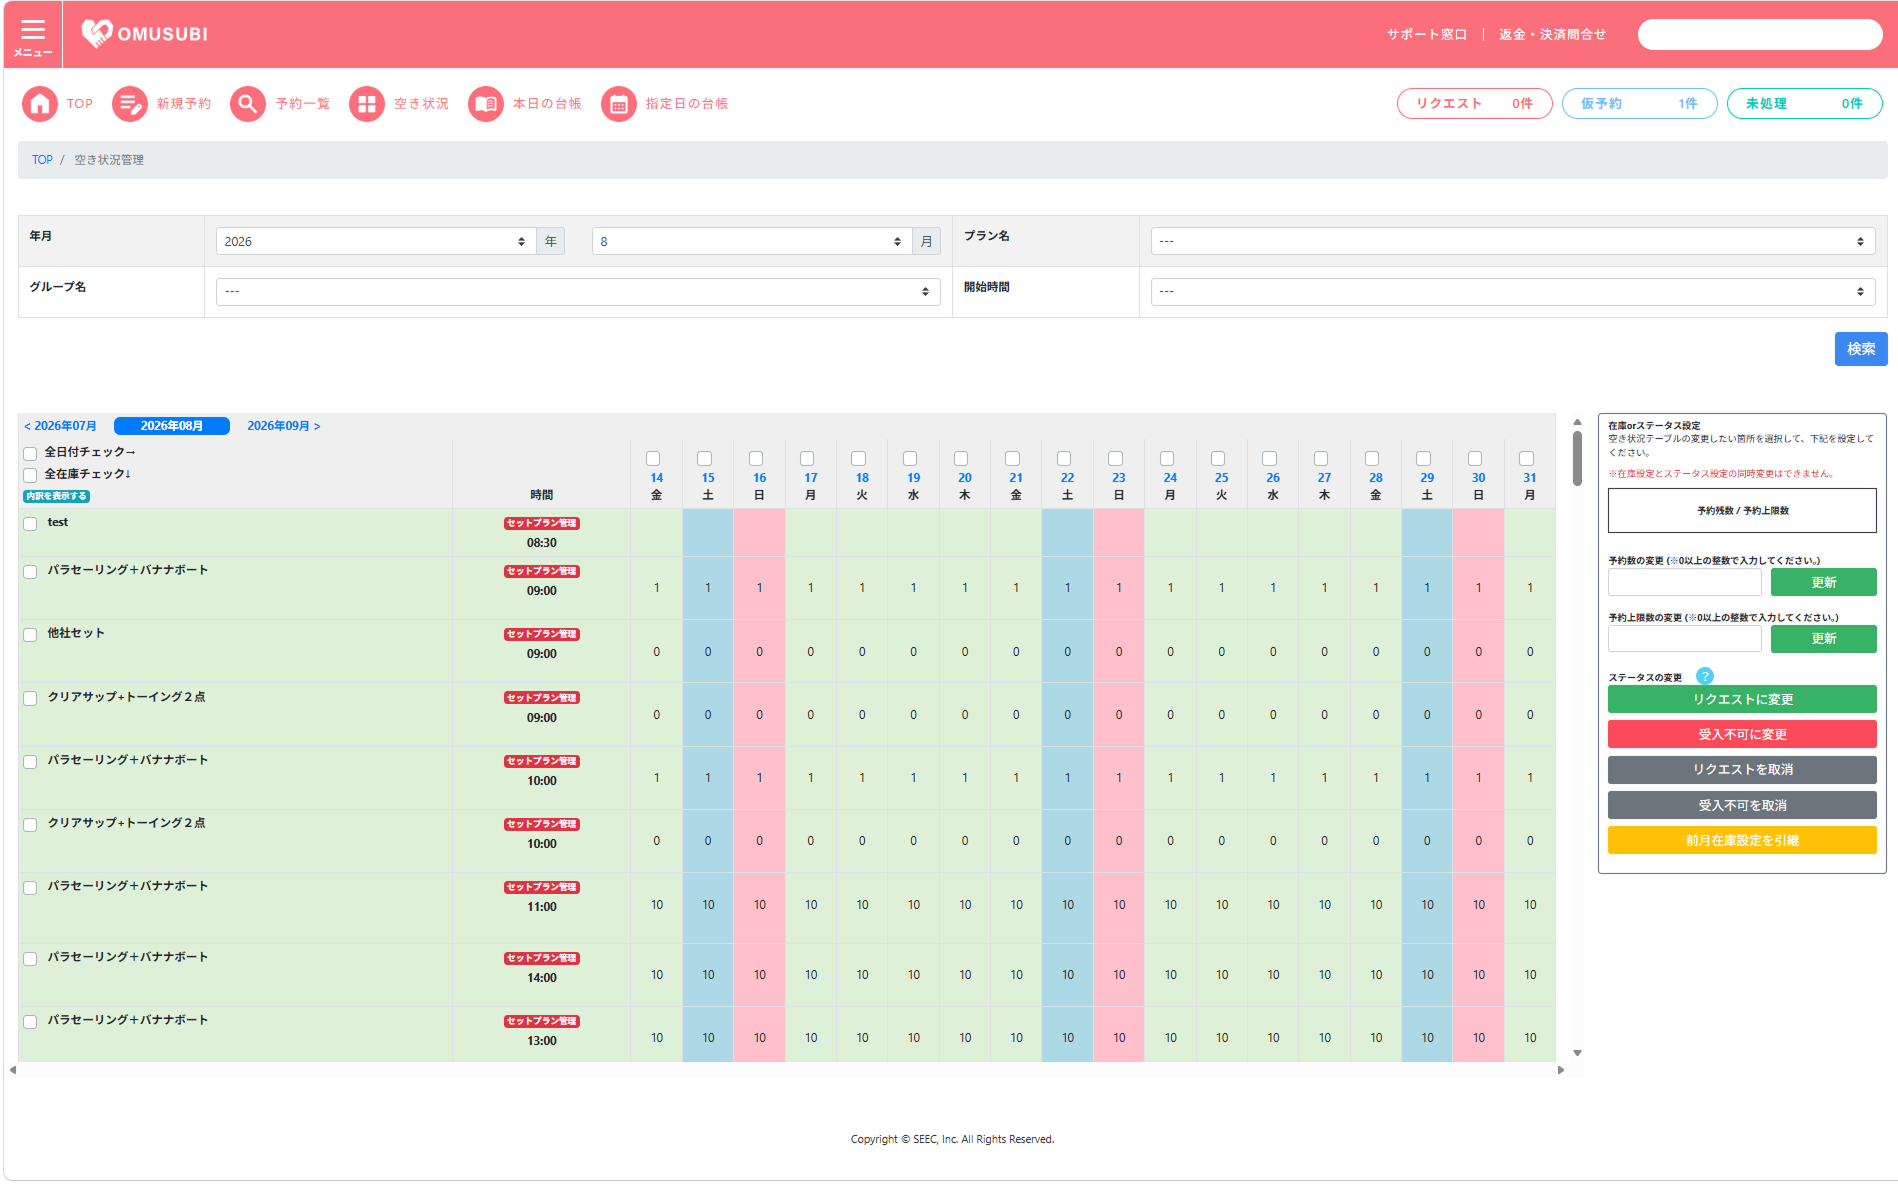Click the blue 検索 button
Image resolution: width=1898 pixels, height=1184 pixels.
tap(1860, 349)
